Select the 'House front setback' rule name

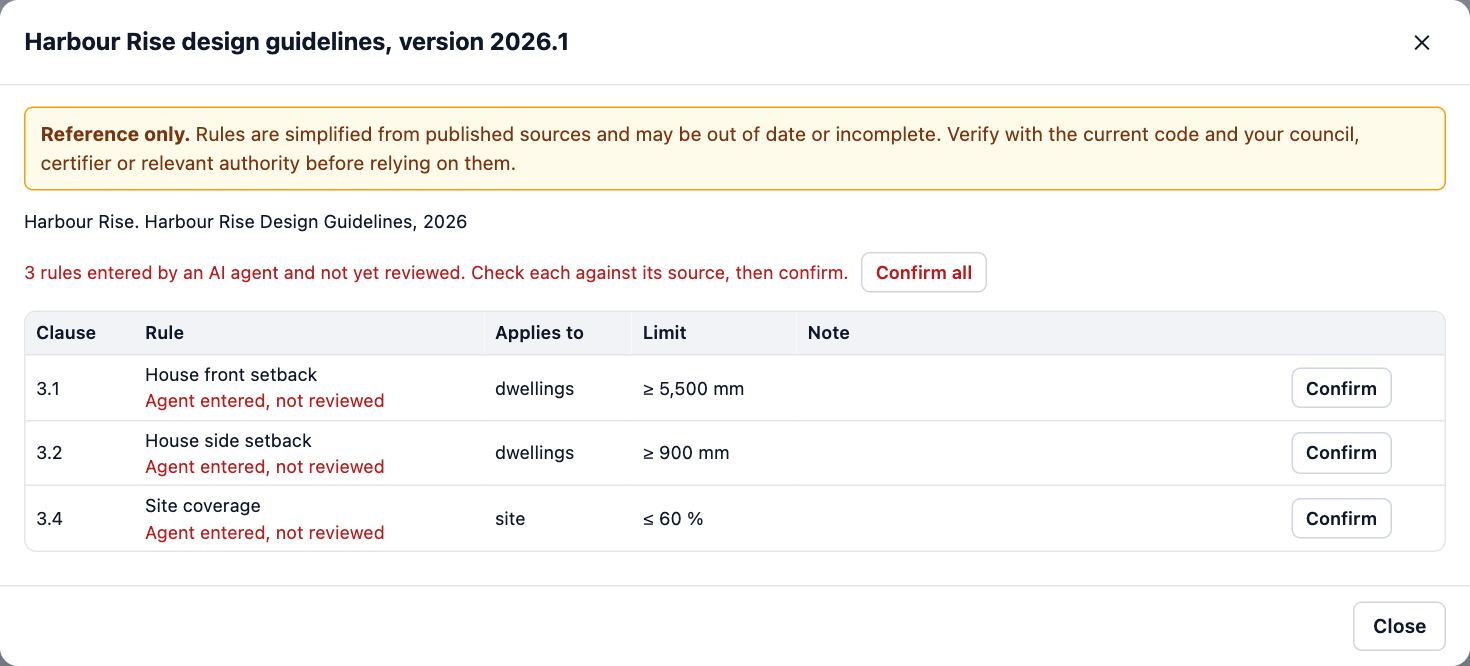(x=231, y=375)
